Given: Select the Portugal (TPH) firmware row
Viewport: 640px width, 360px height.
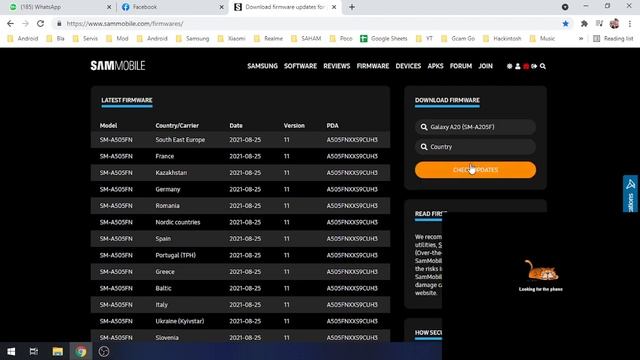Looking at the screenshot, I should coord(240,255).
